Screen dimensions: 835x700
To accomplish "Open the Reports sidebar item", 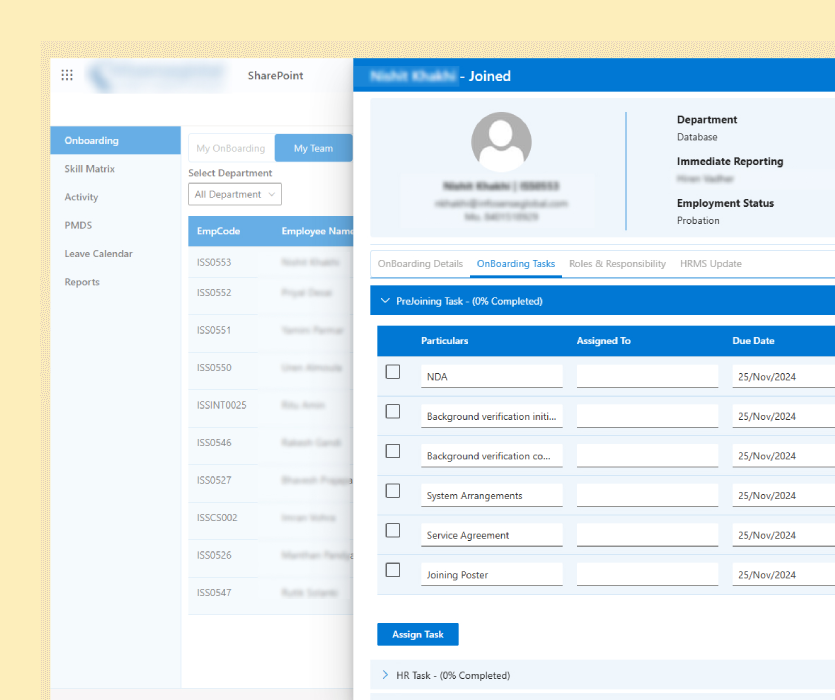I will 82,282.
